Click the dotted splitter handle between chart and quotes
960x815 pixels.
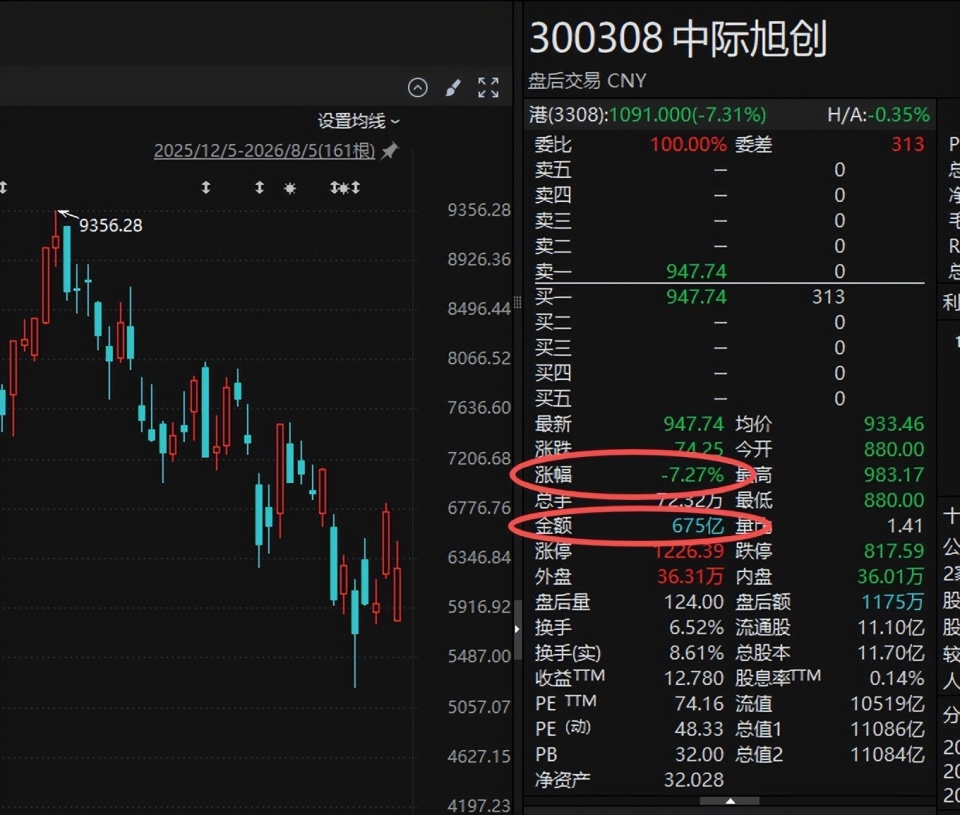517,302
